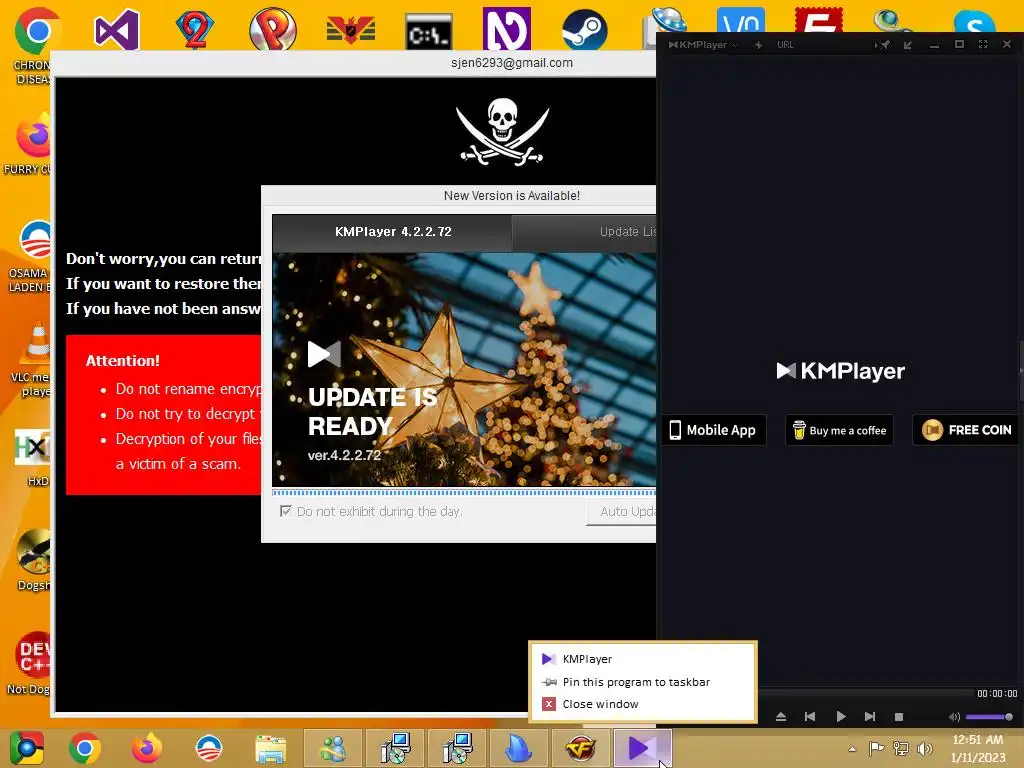Screen dimensions: 1024x768
Task: Click the CF game icon in the taskbar
Action: (581, 748)
